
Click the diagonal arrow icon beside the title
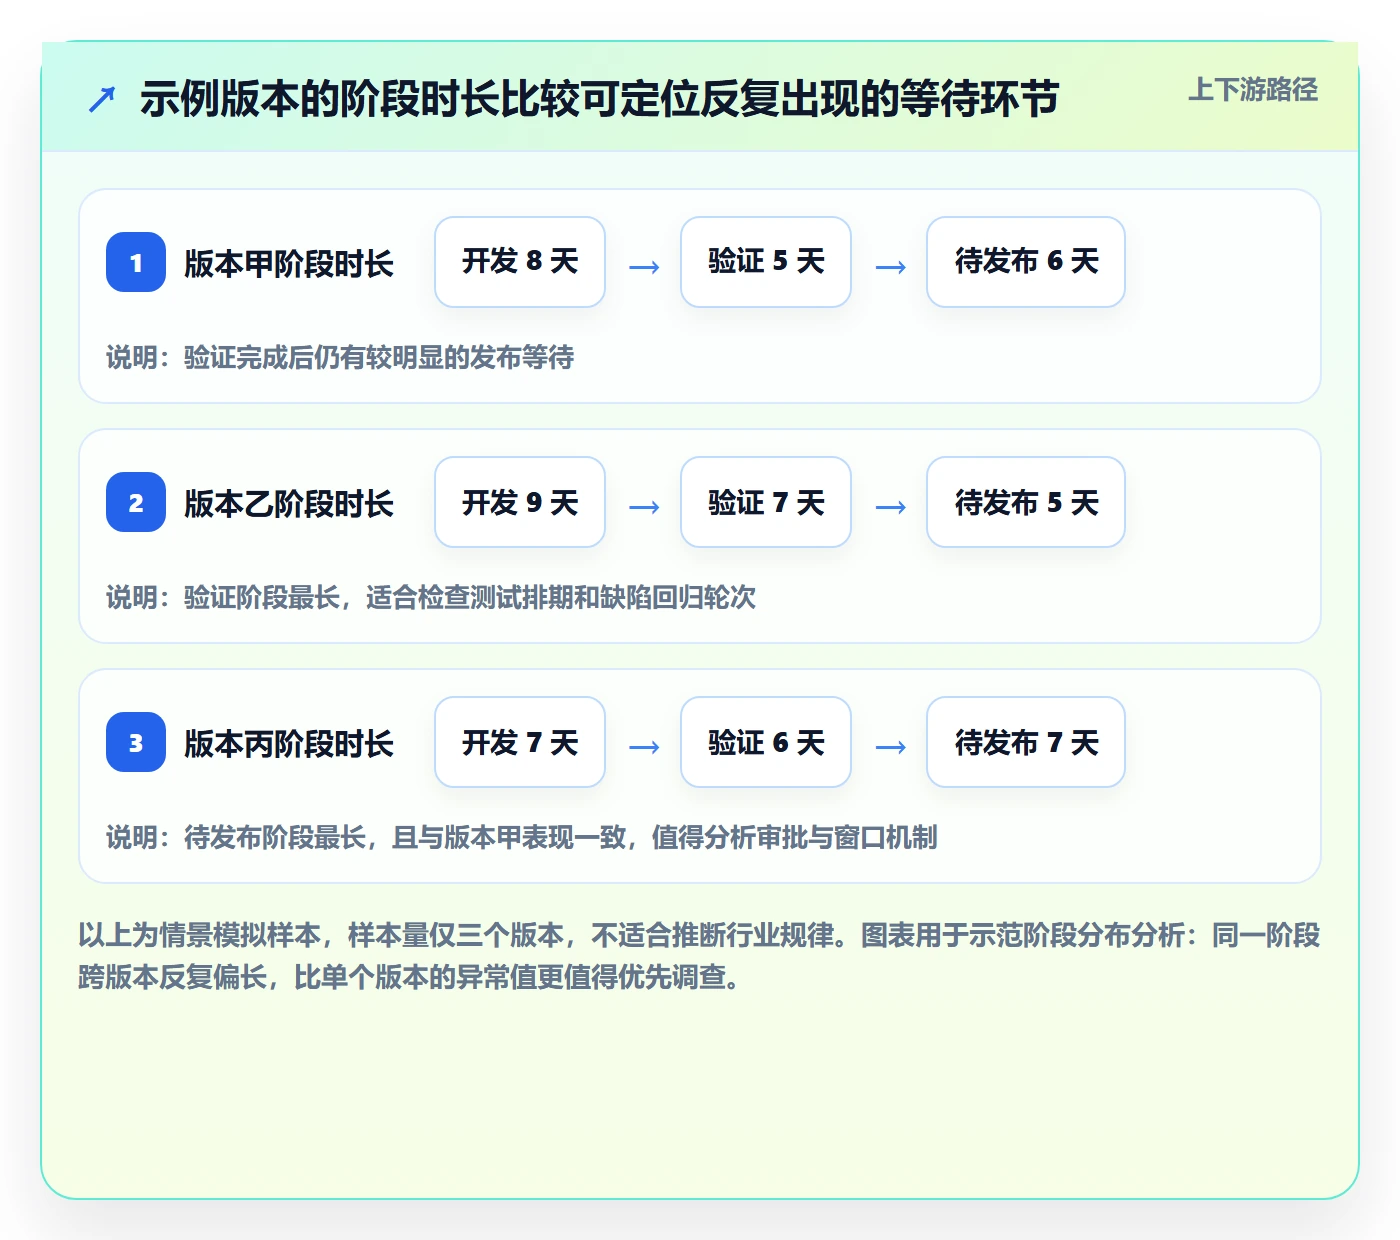pos(102,100)
